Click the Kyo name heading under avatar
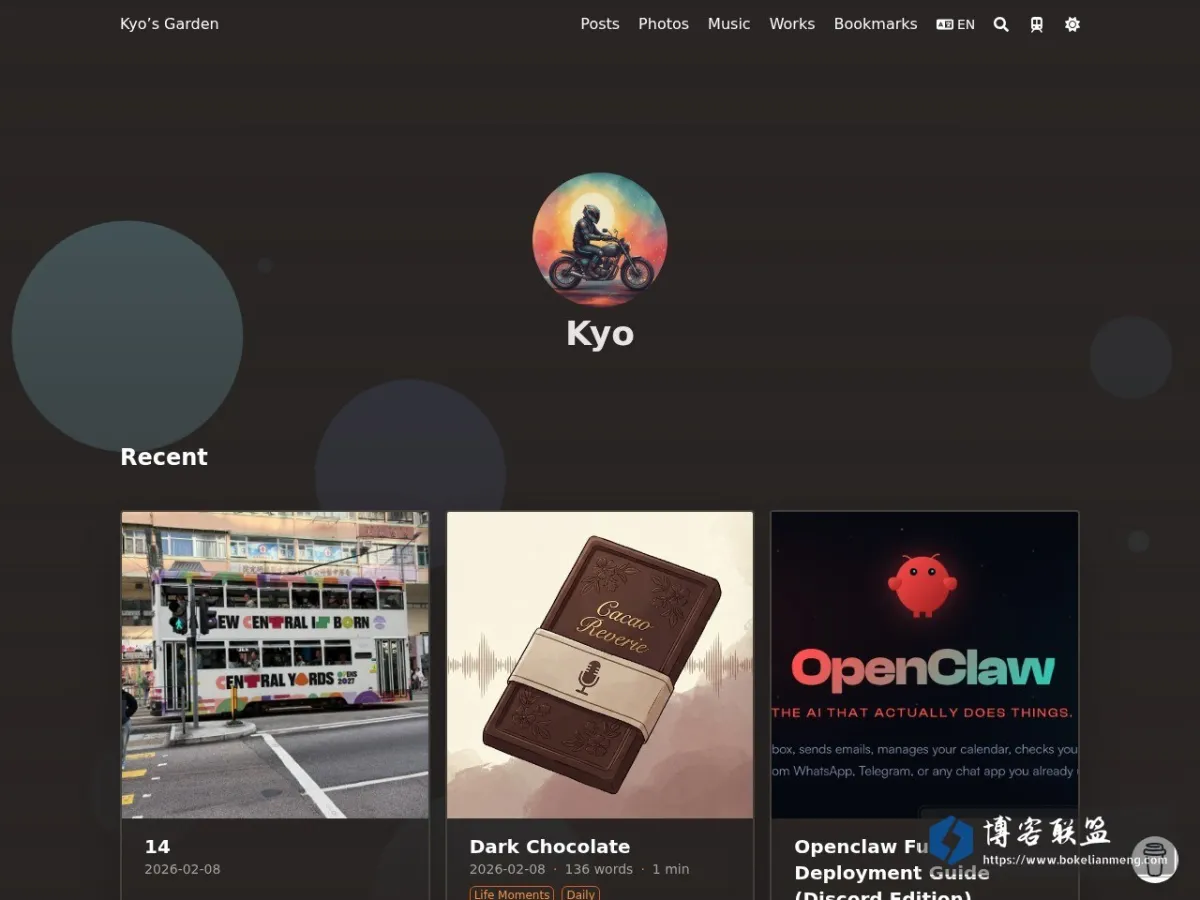The image size is (1200, 900). (x=600, y=333)
